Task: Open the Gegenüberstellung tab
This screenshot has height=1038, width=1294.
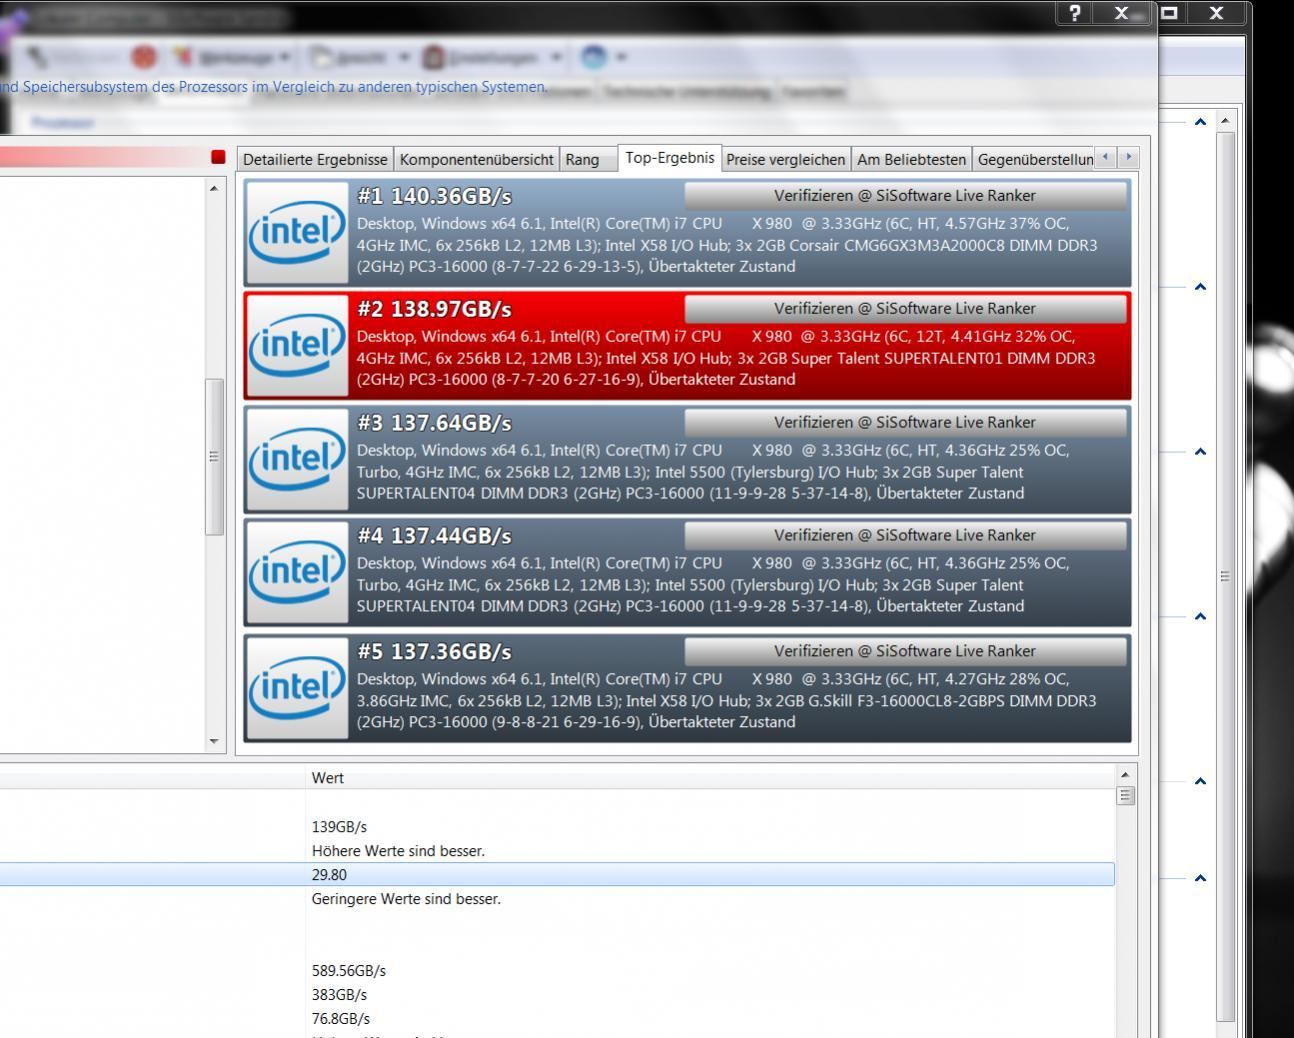Action: 1035,159
